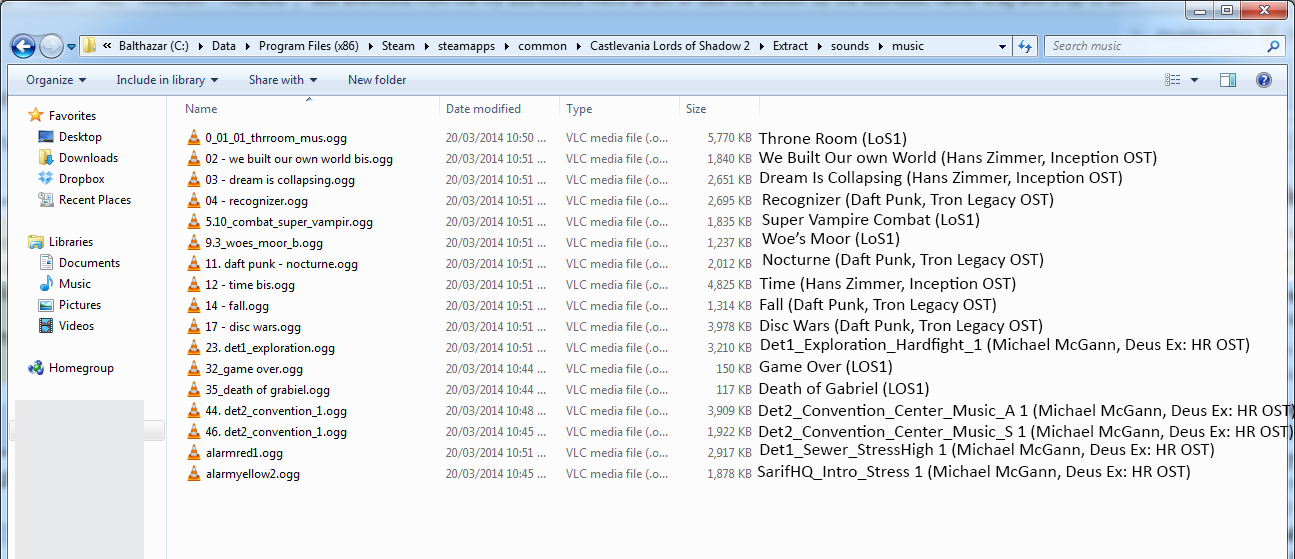This screenshot has width=1295, height=559.
Task: Click VLC icon of 02 - we built our own world bis.ogg
Action: pyautogui.click(x=193, y=159)
